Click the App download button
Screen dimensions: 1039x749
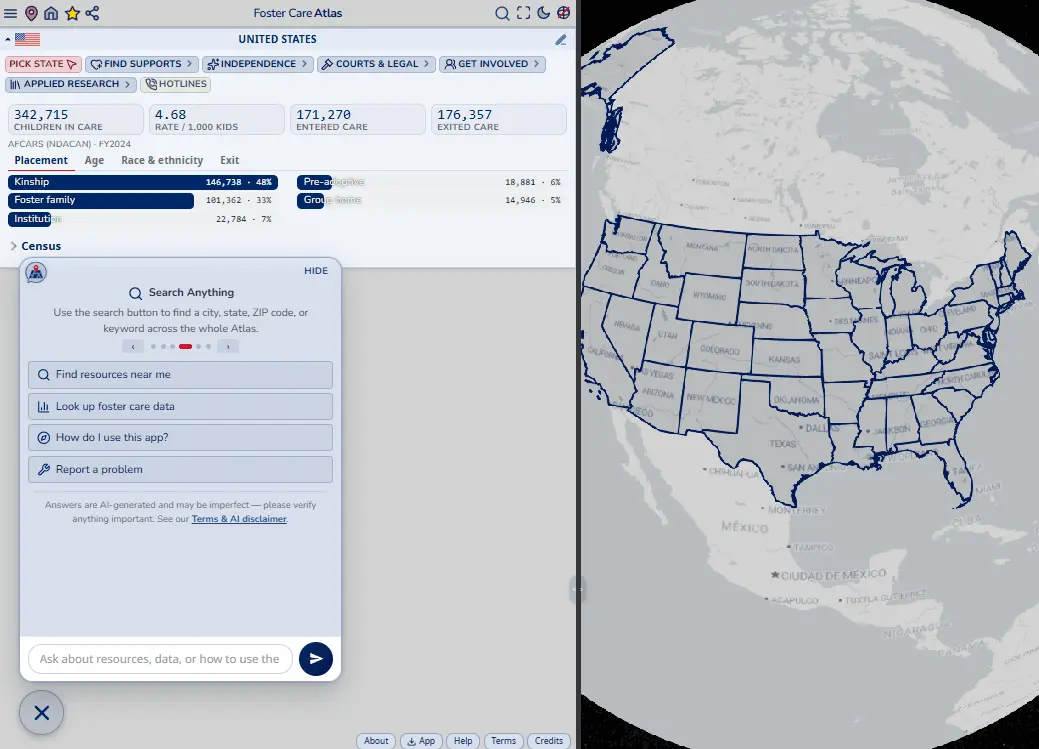point(421,741)
